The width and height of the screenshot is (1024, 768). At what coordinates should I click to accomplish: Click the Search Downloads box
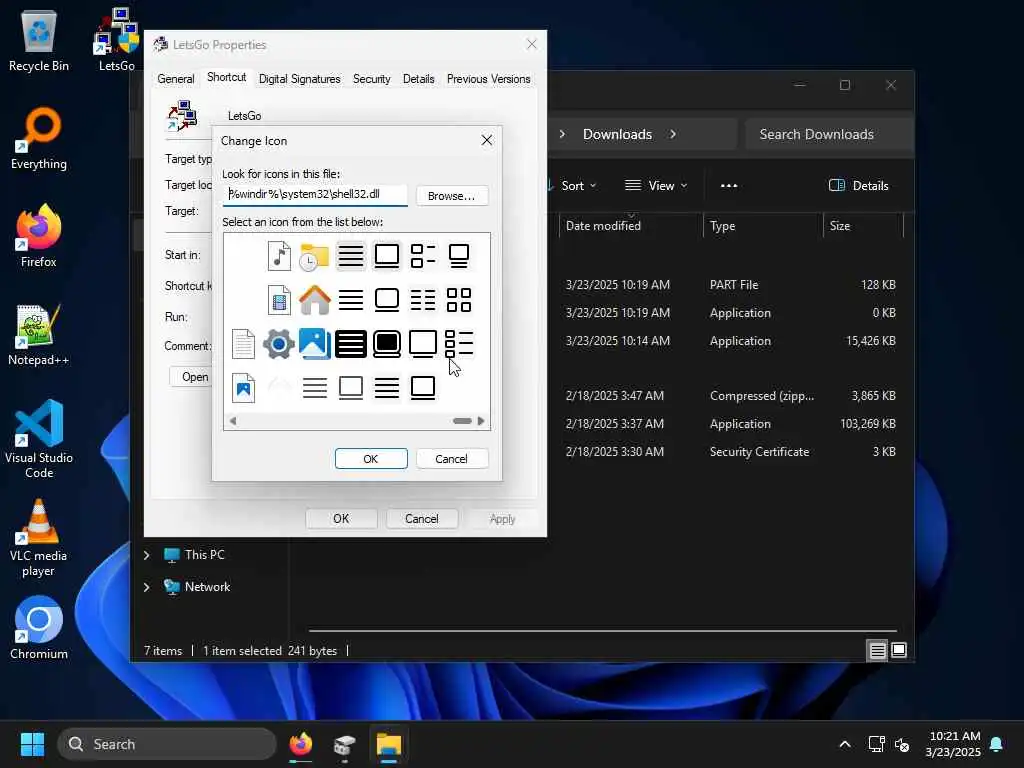(829, 134)
